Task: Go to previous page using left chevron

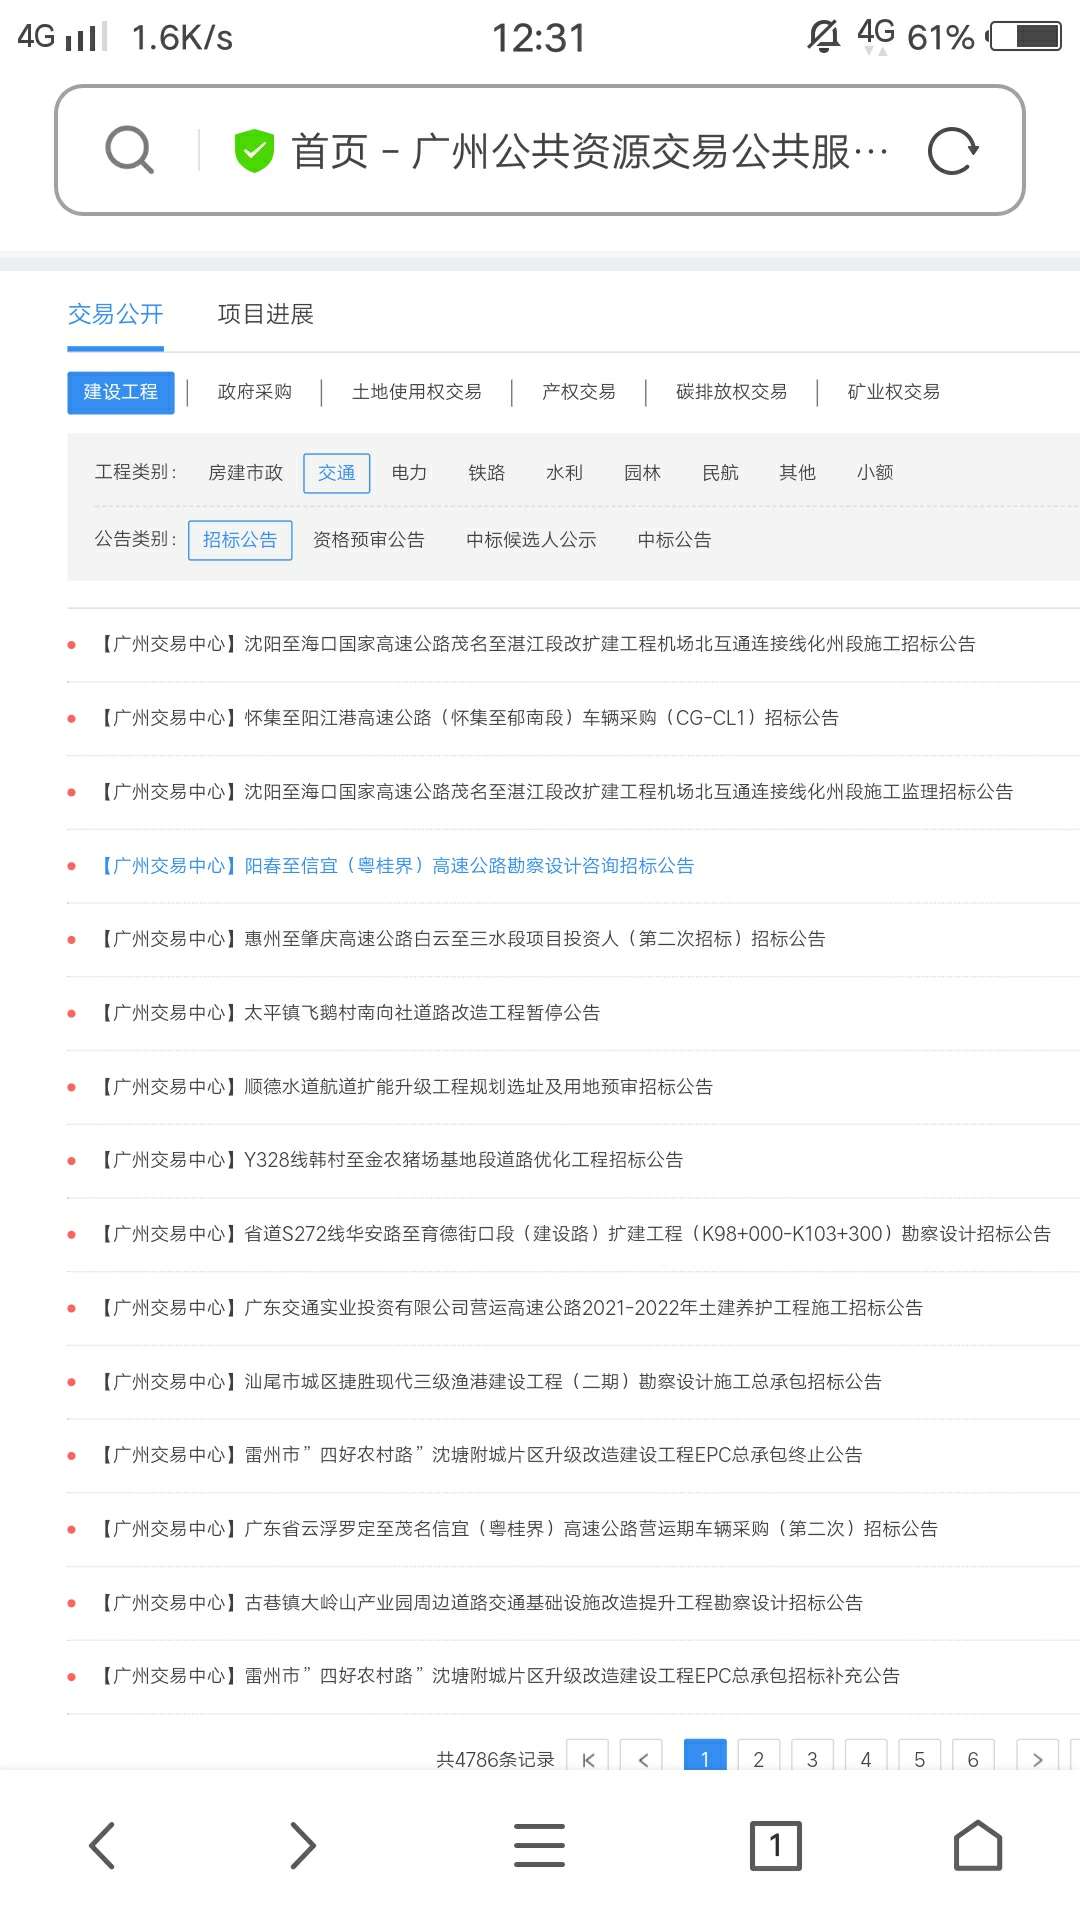Action: (x=642, y=1757)
